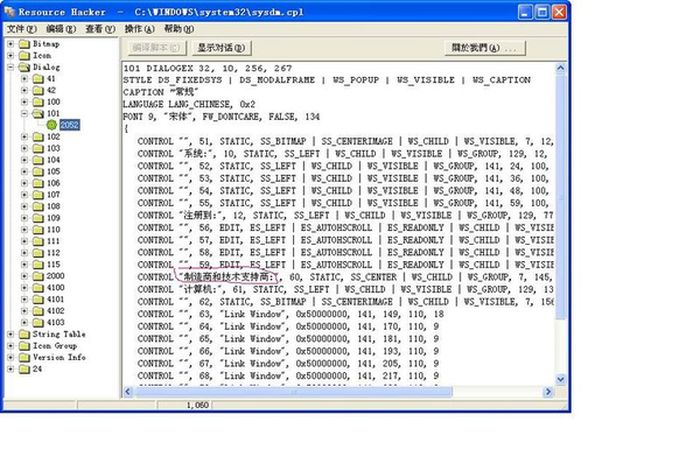Screen dimensions: 700x450
Task: Click the 显示对话(D) button
Action: [221, 48]
